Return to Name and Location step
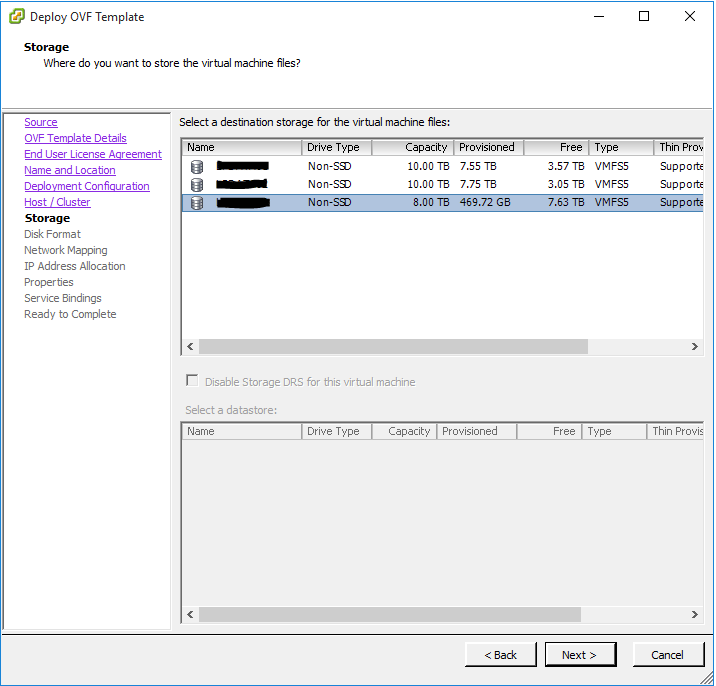This screenshot has height=686, width=716. [x=70, y=170]
